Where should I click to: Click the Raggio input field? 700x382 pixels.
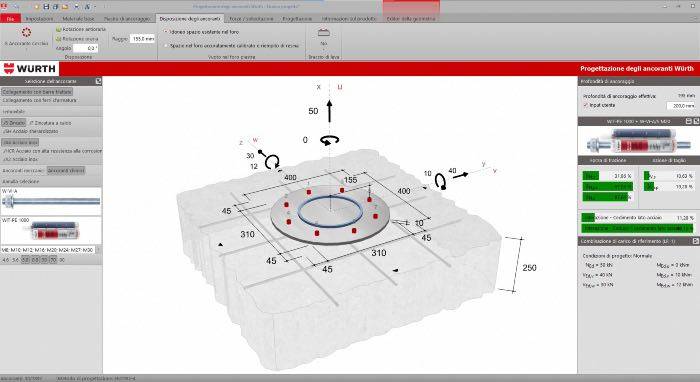(x=142, y=39)
